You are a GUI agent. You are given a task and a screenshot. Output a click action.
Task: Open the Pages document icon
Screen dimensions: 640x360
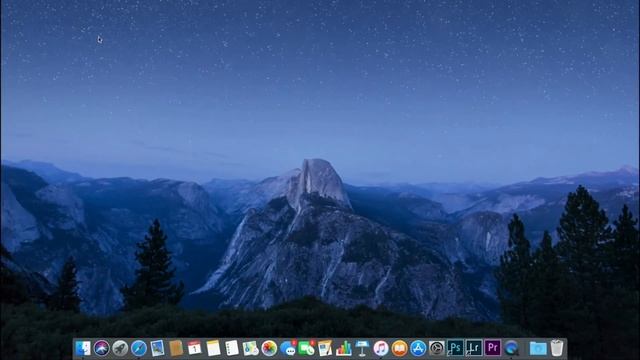coord(325,348)
